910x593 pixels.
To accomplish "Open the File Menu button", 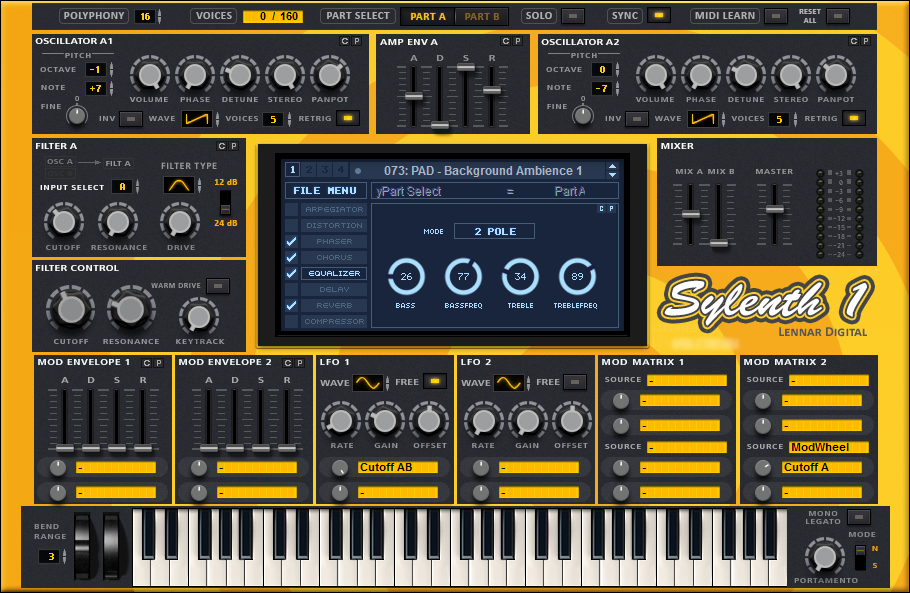I will pos(325,191).
